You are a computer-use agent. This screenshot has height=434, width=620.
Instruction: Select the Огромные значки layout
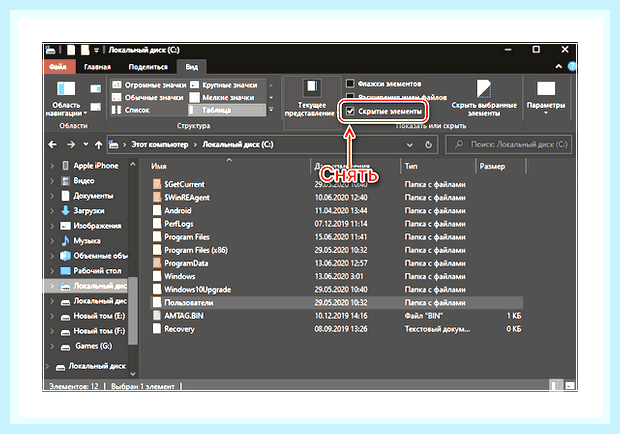click(x=149, y=85)
